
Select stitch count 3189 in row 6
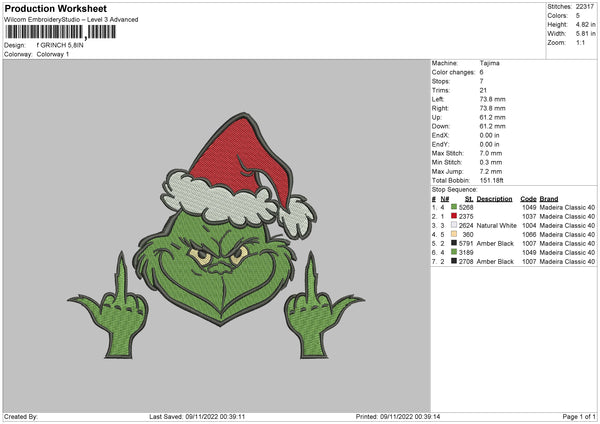coord(466,253)
